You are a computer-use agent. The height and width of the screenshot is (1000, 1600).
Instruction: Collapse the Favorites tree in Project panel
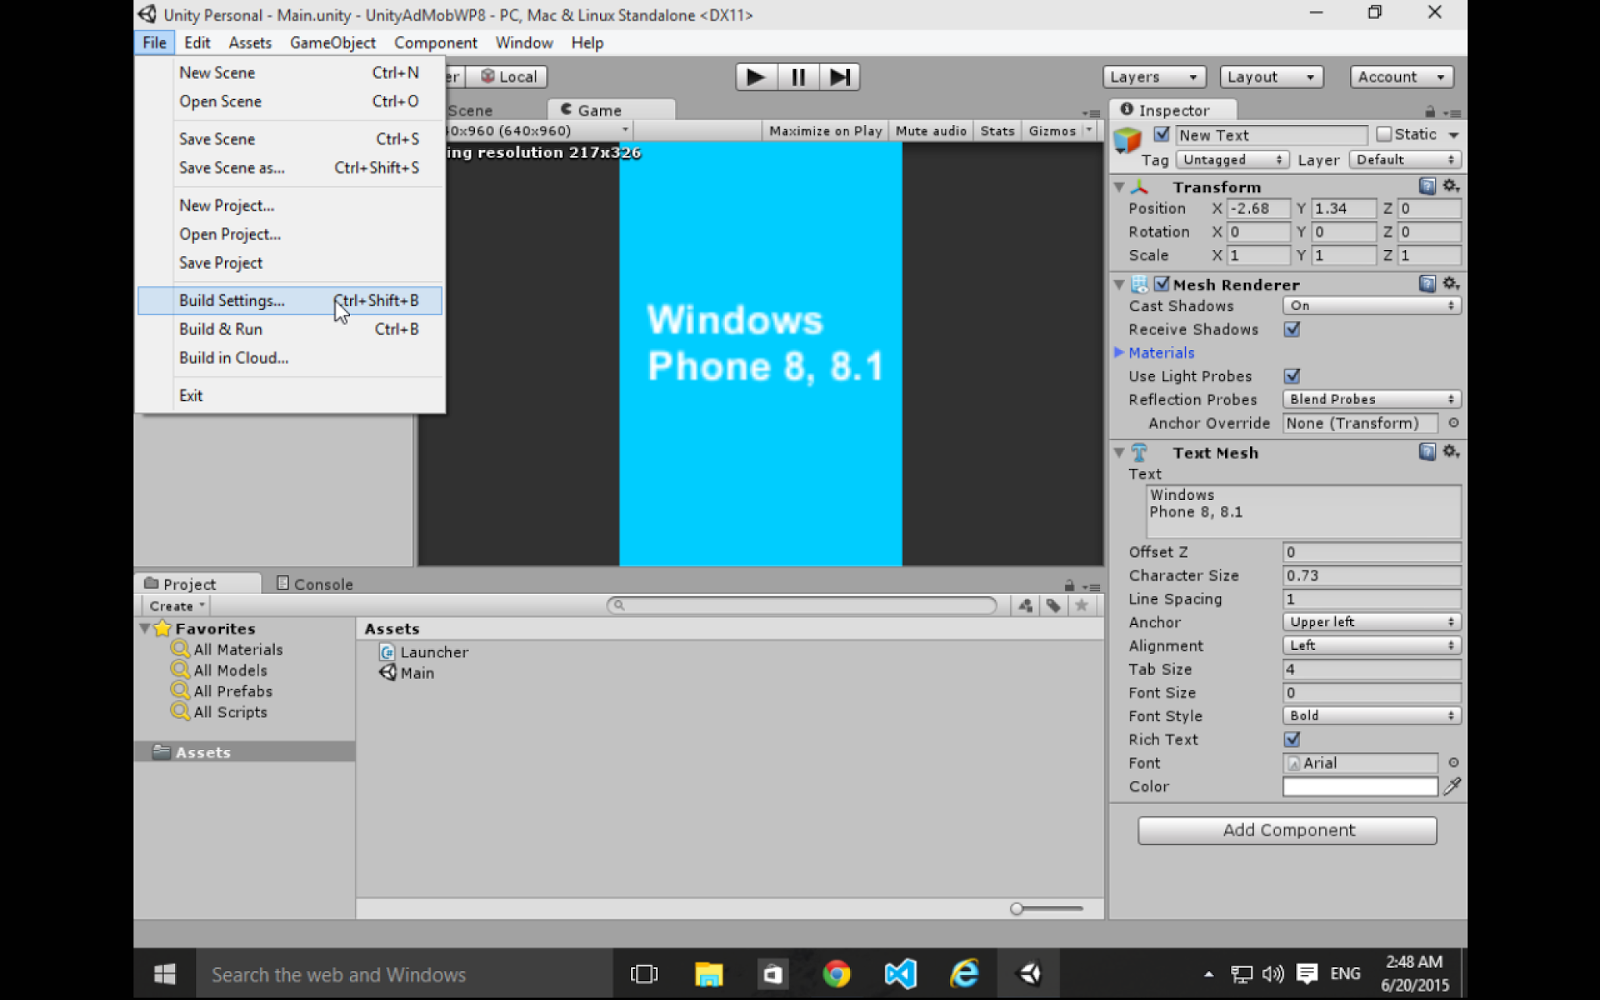click(145, 629)
